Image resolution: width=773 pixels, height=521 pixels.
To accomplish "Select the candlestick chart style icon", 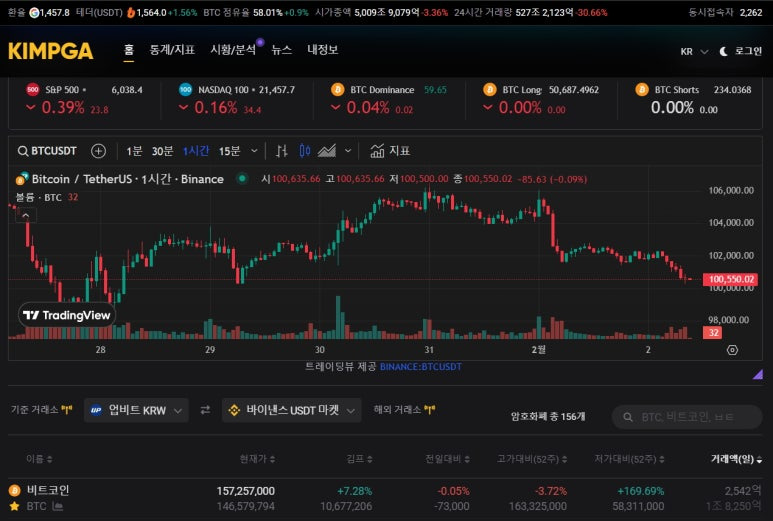I will click(305, 151).
